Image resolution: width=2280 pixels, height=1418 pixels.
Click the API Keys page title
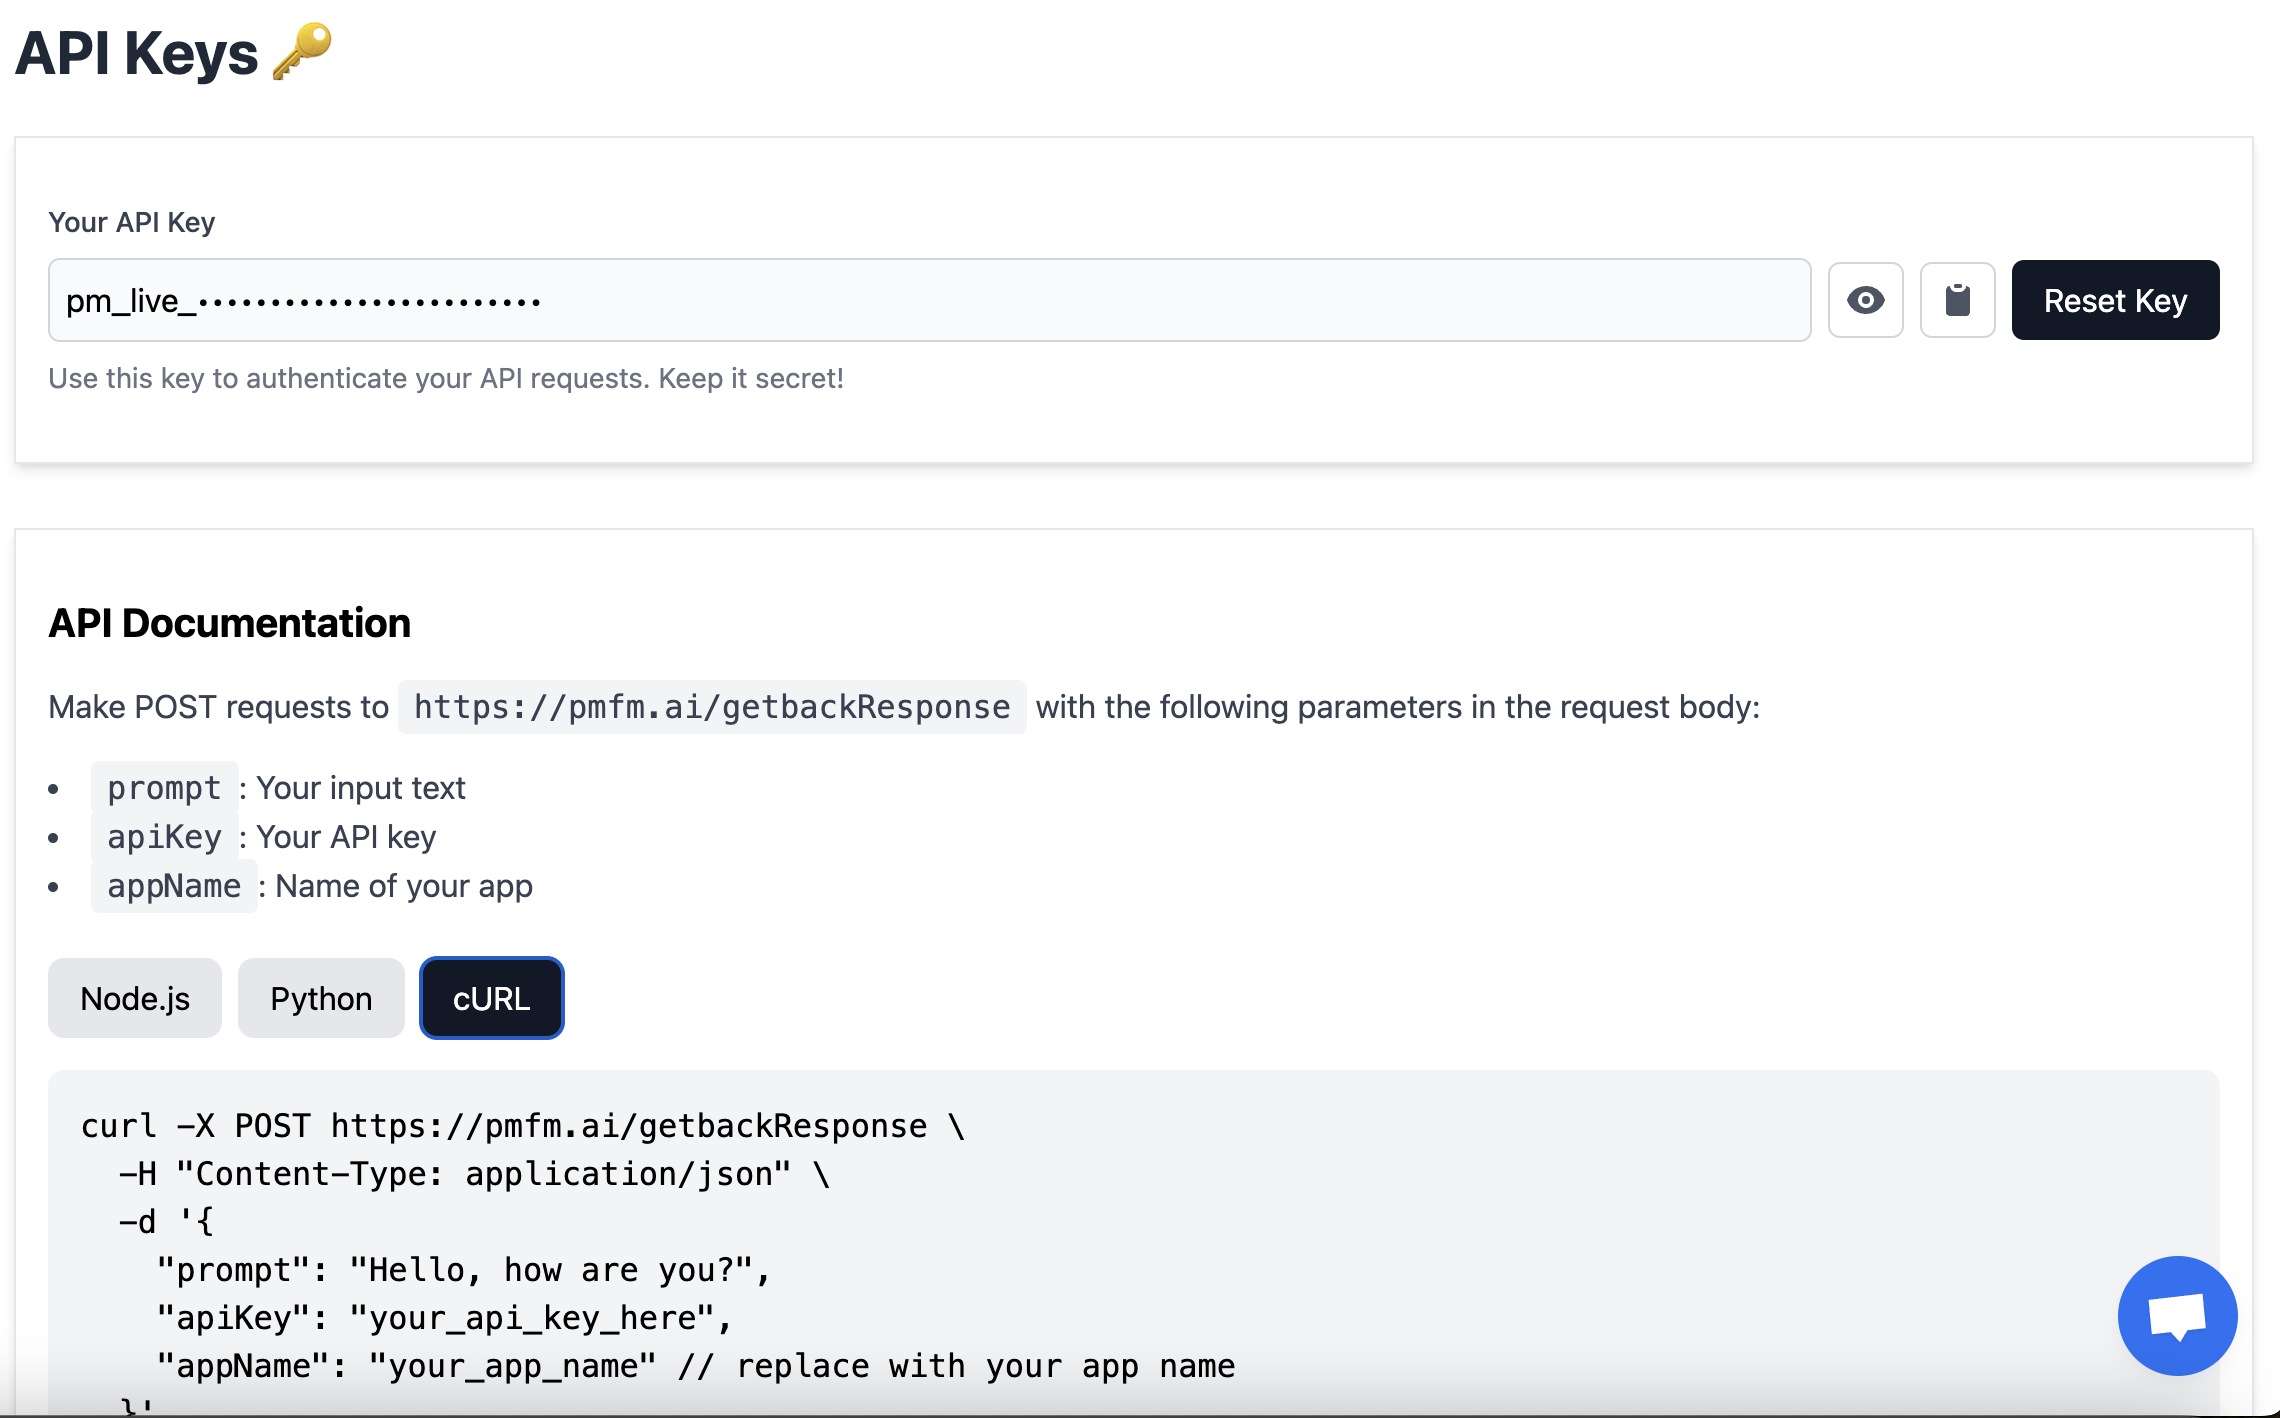(137, 53)
